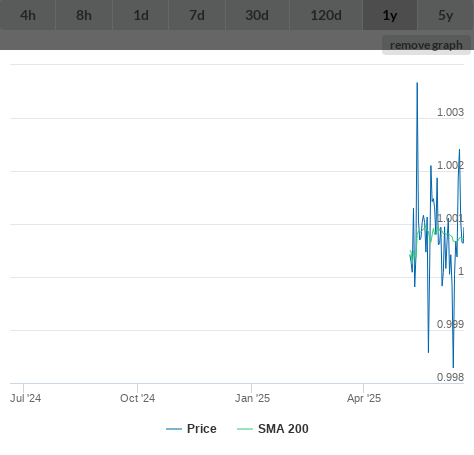This screenshot has width=474, height=455.
Task: Click the green SMA 200 line swatch
Action: 245,429
